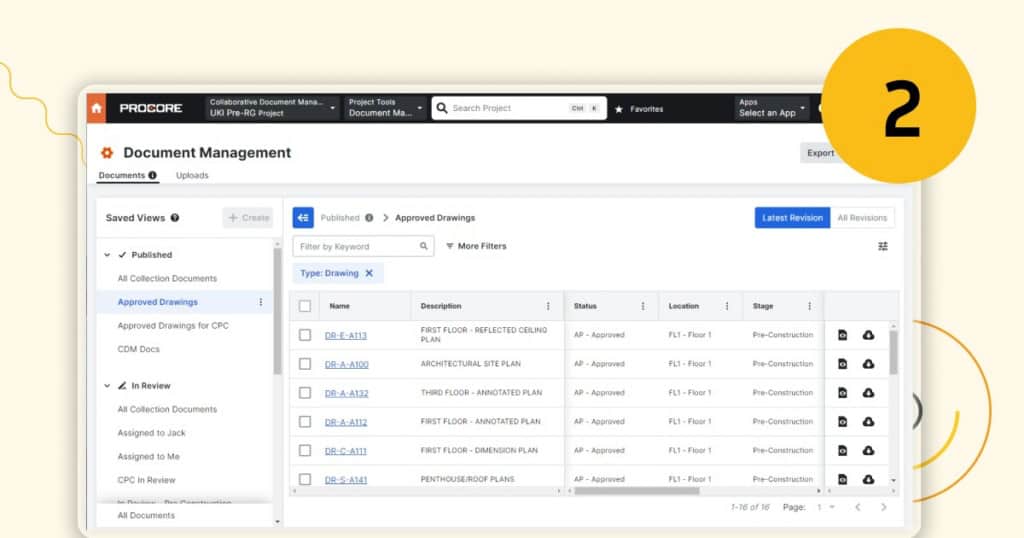Tick the select-all header checkbox
Viewport: 1024px width, 538px height.
point(305,306)
